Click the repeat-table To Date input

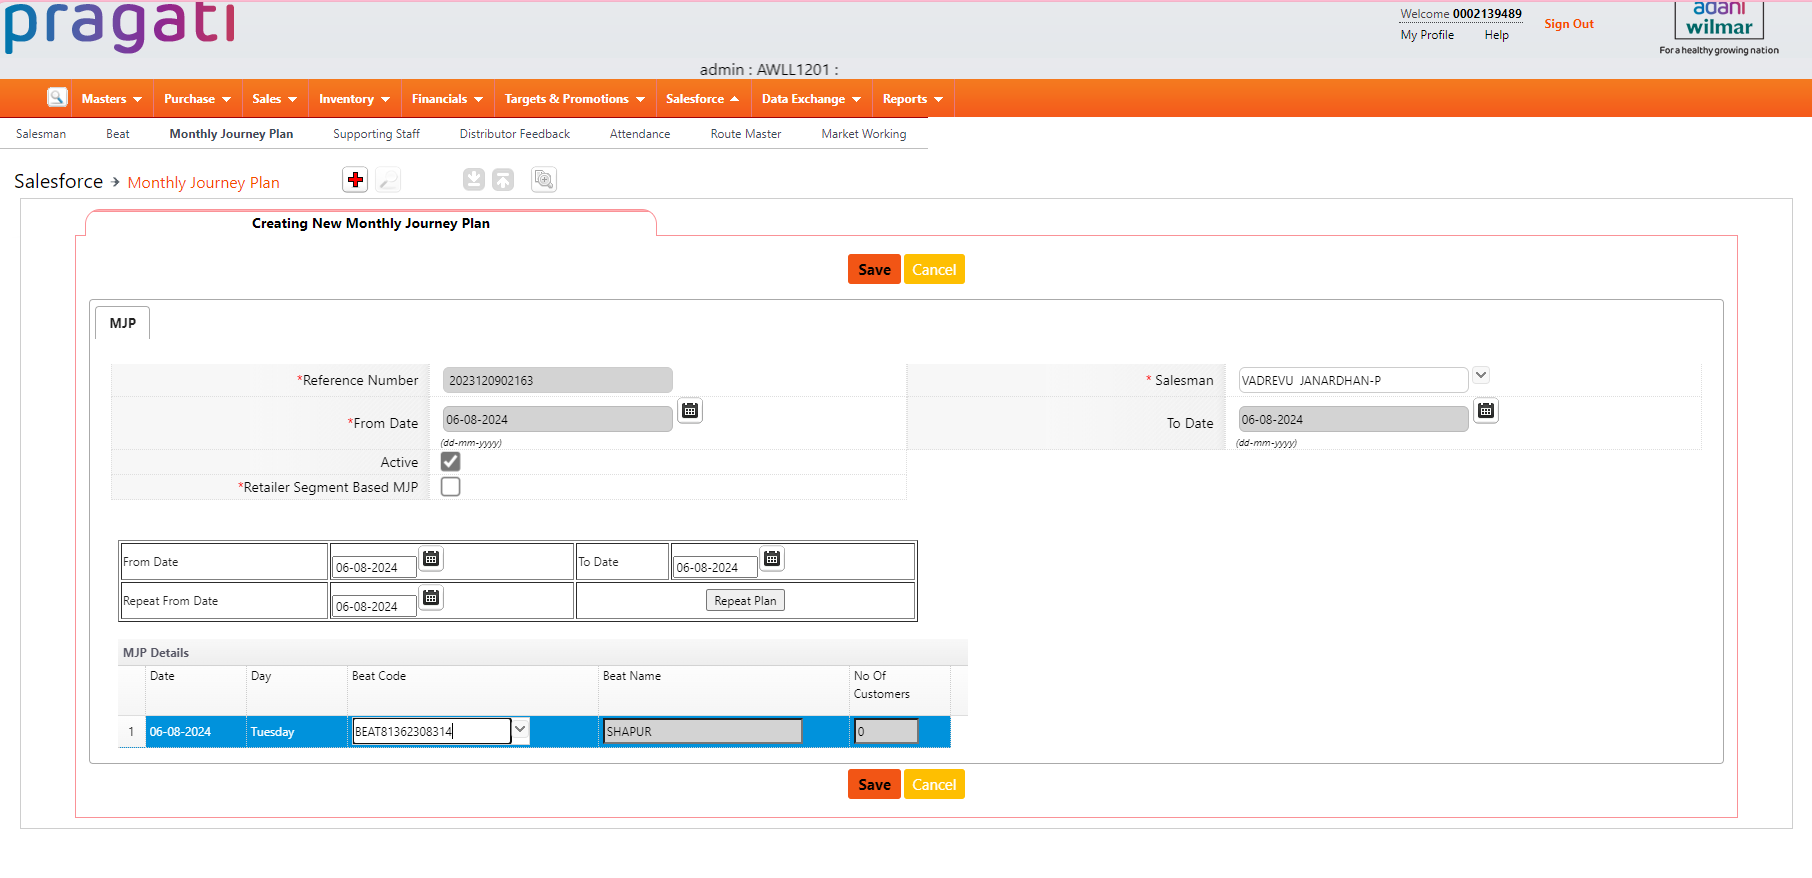(715, 567)
